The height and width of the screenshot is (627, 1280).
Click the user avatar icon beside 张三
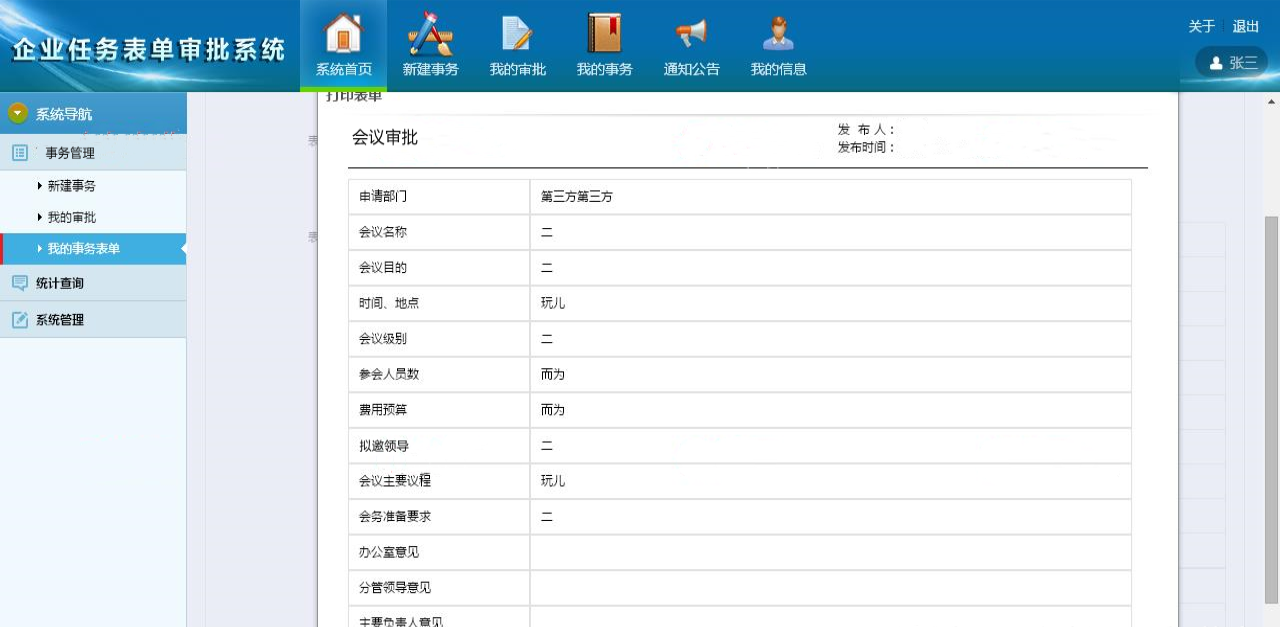1216,63
